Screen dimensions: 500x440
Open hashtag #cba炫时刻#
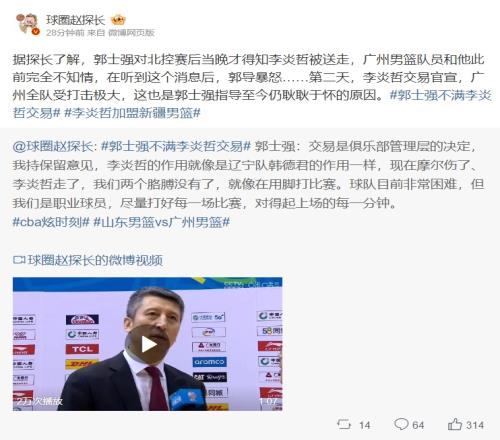point(51,222)
